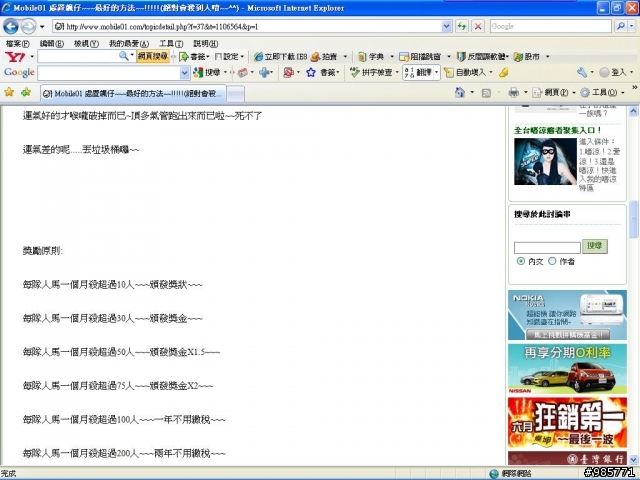Open Favorites Center star icon
Screen dimensions: 640x480
click(x=9, y=92)
